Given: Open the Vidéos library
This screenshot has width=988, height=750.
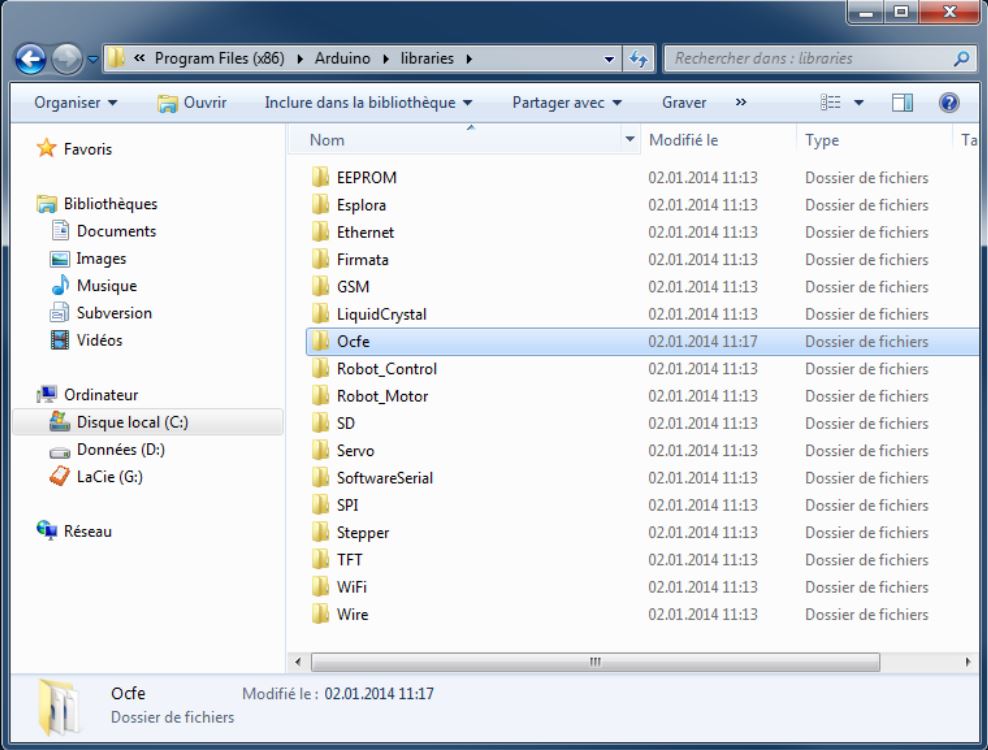Looking at the screenshot, I should coord(99,340).
